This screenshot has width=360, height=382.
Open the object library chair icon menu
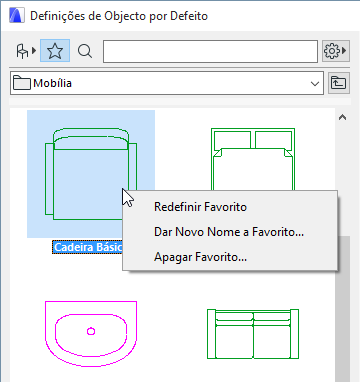26,51
